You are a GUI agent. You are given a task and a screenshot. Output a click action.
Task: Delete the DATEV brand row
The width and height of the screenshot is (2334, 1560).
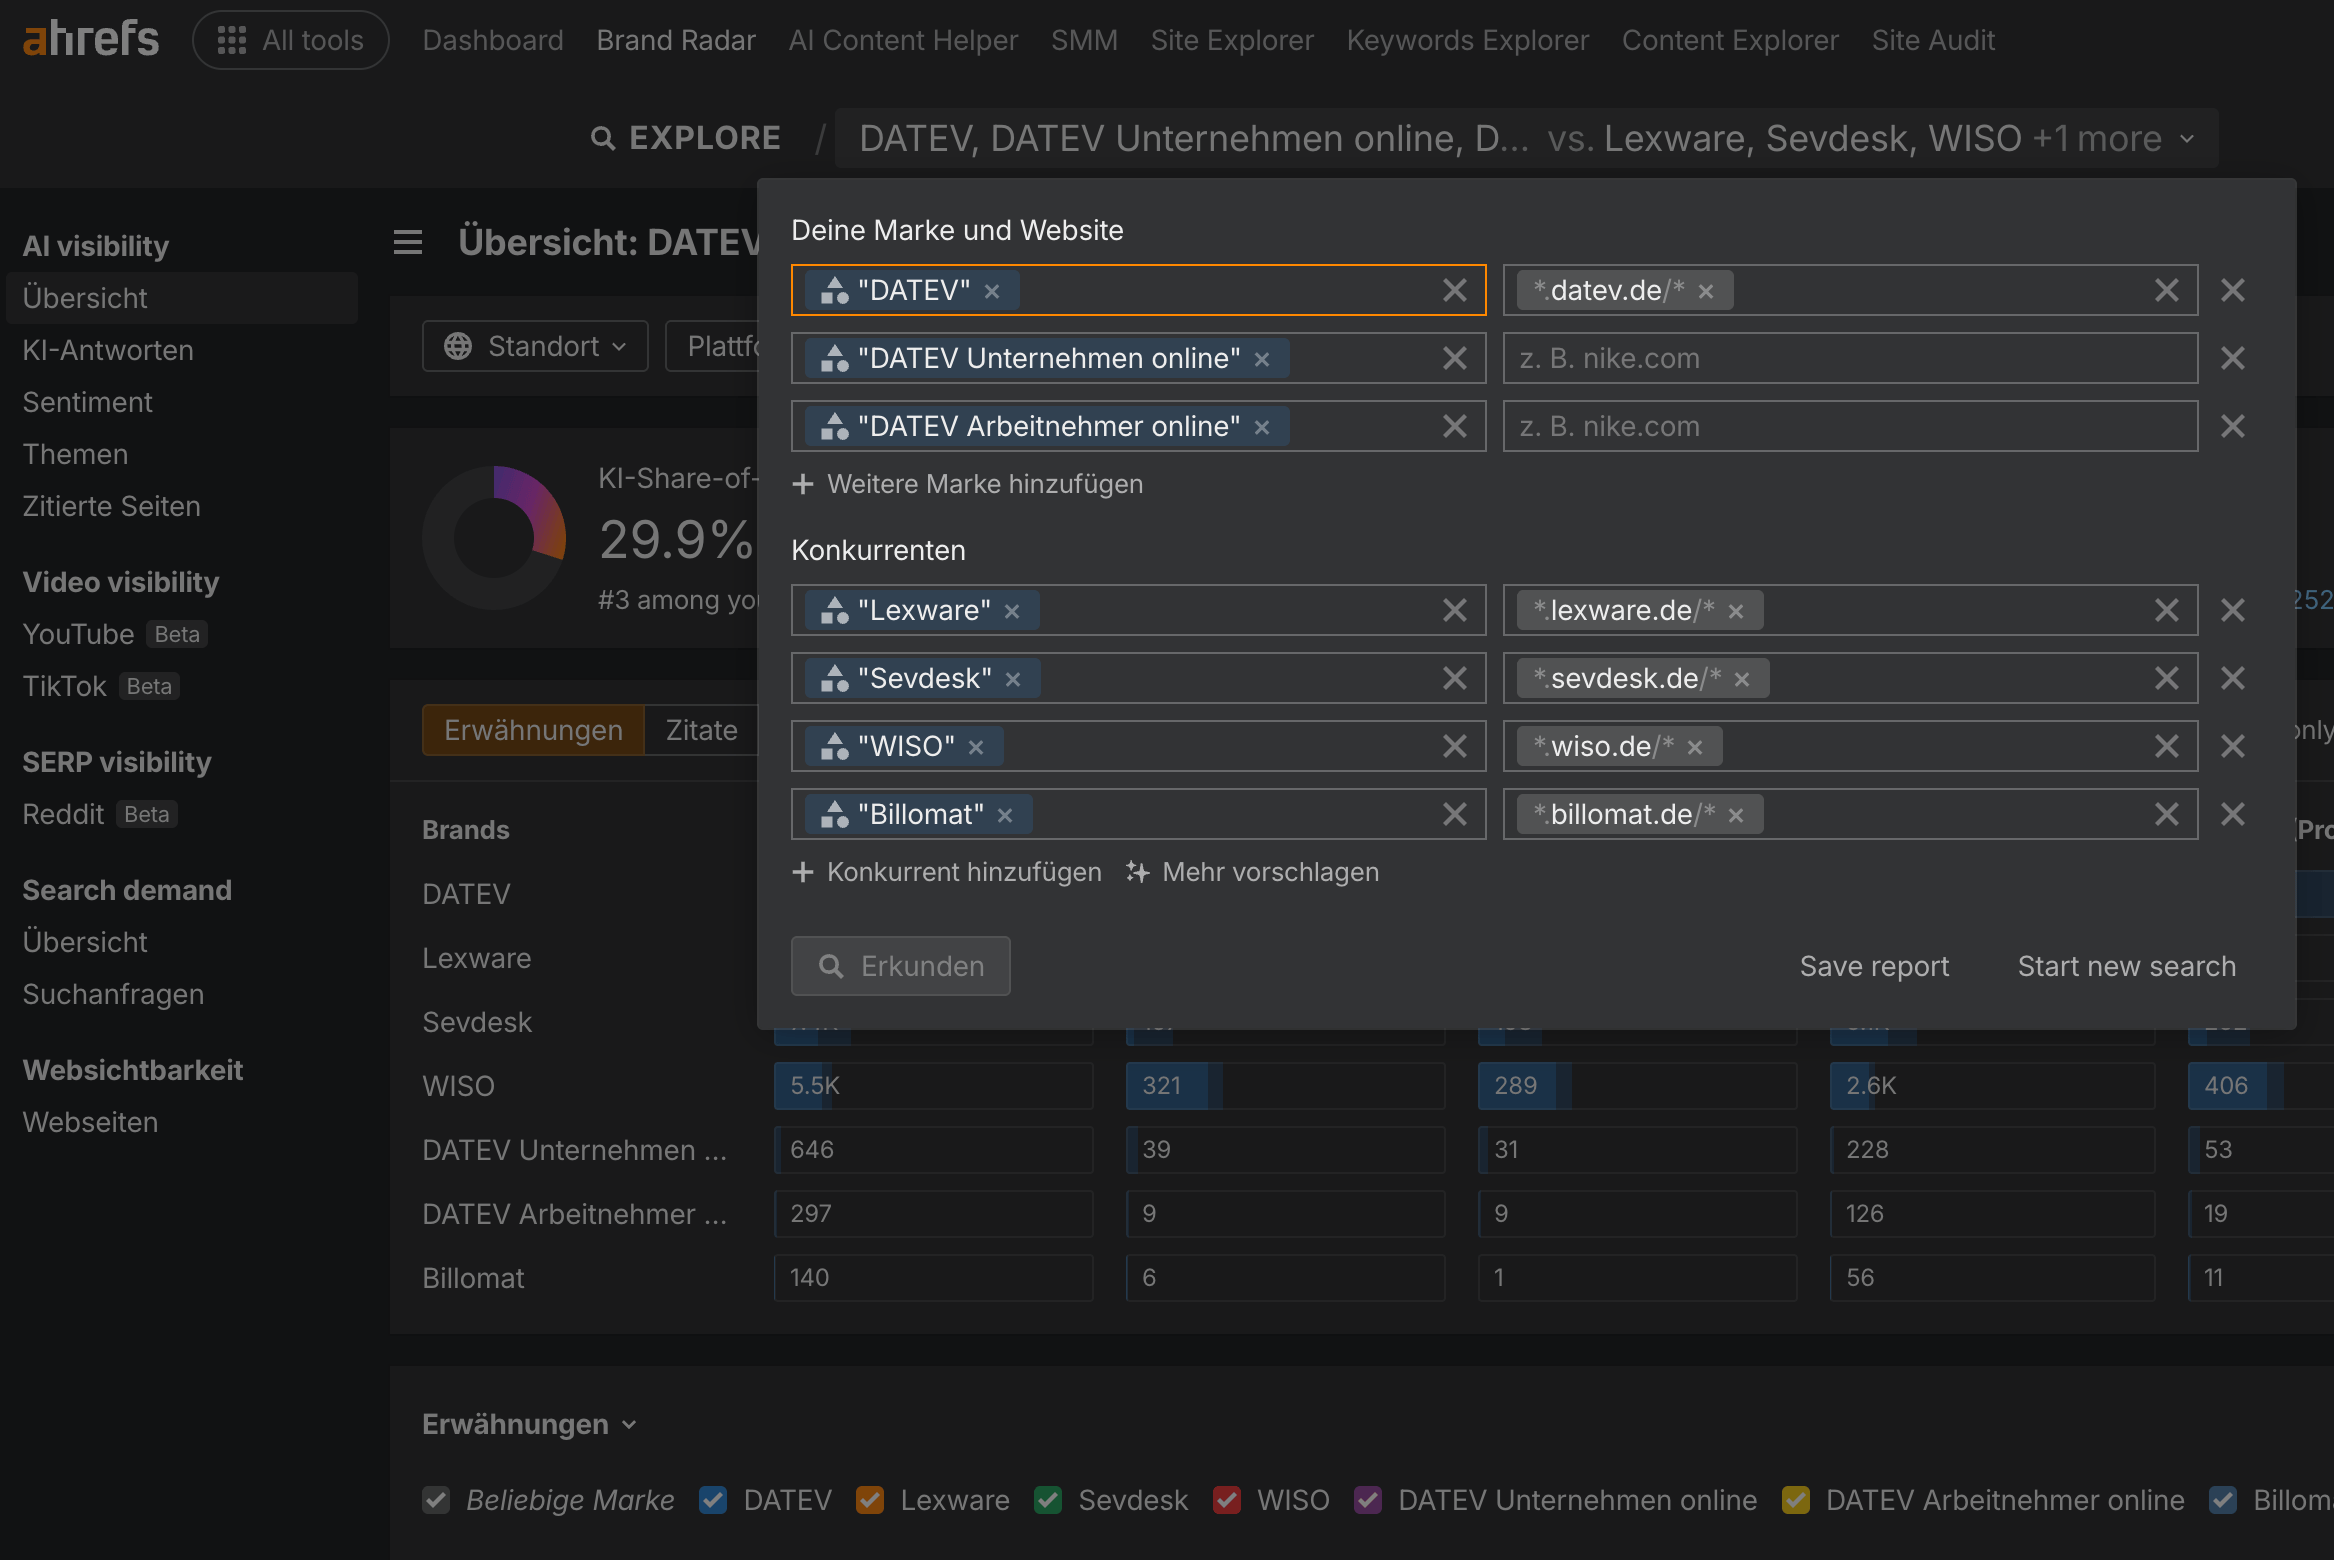2232,290
